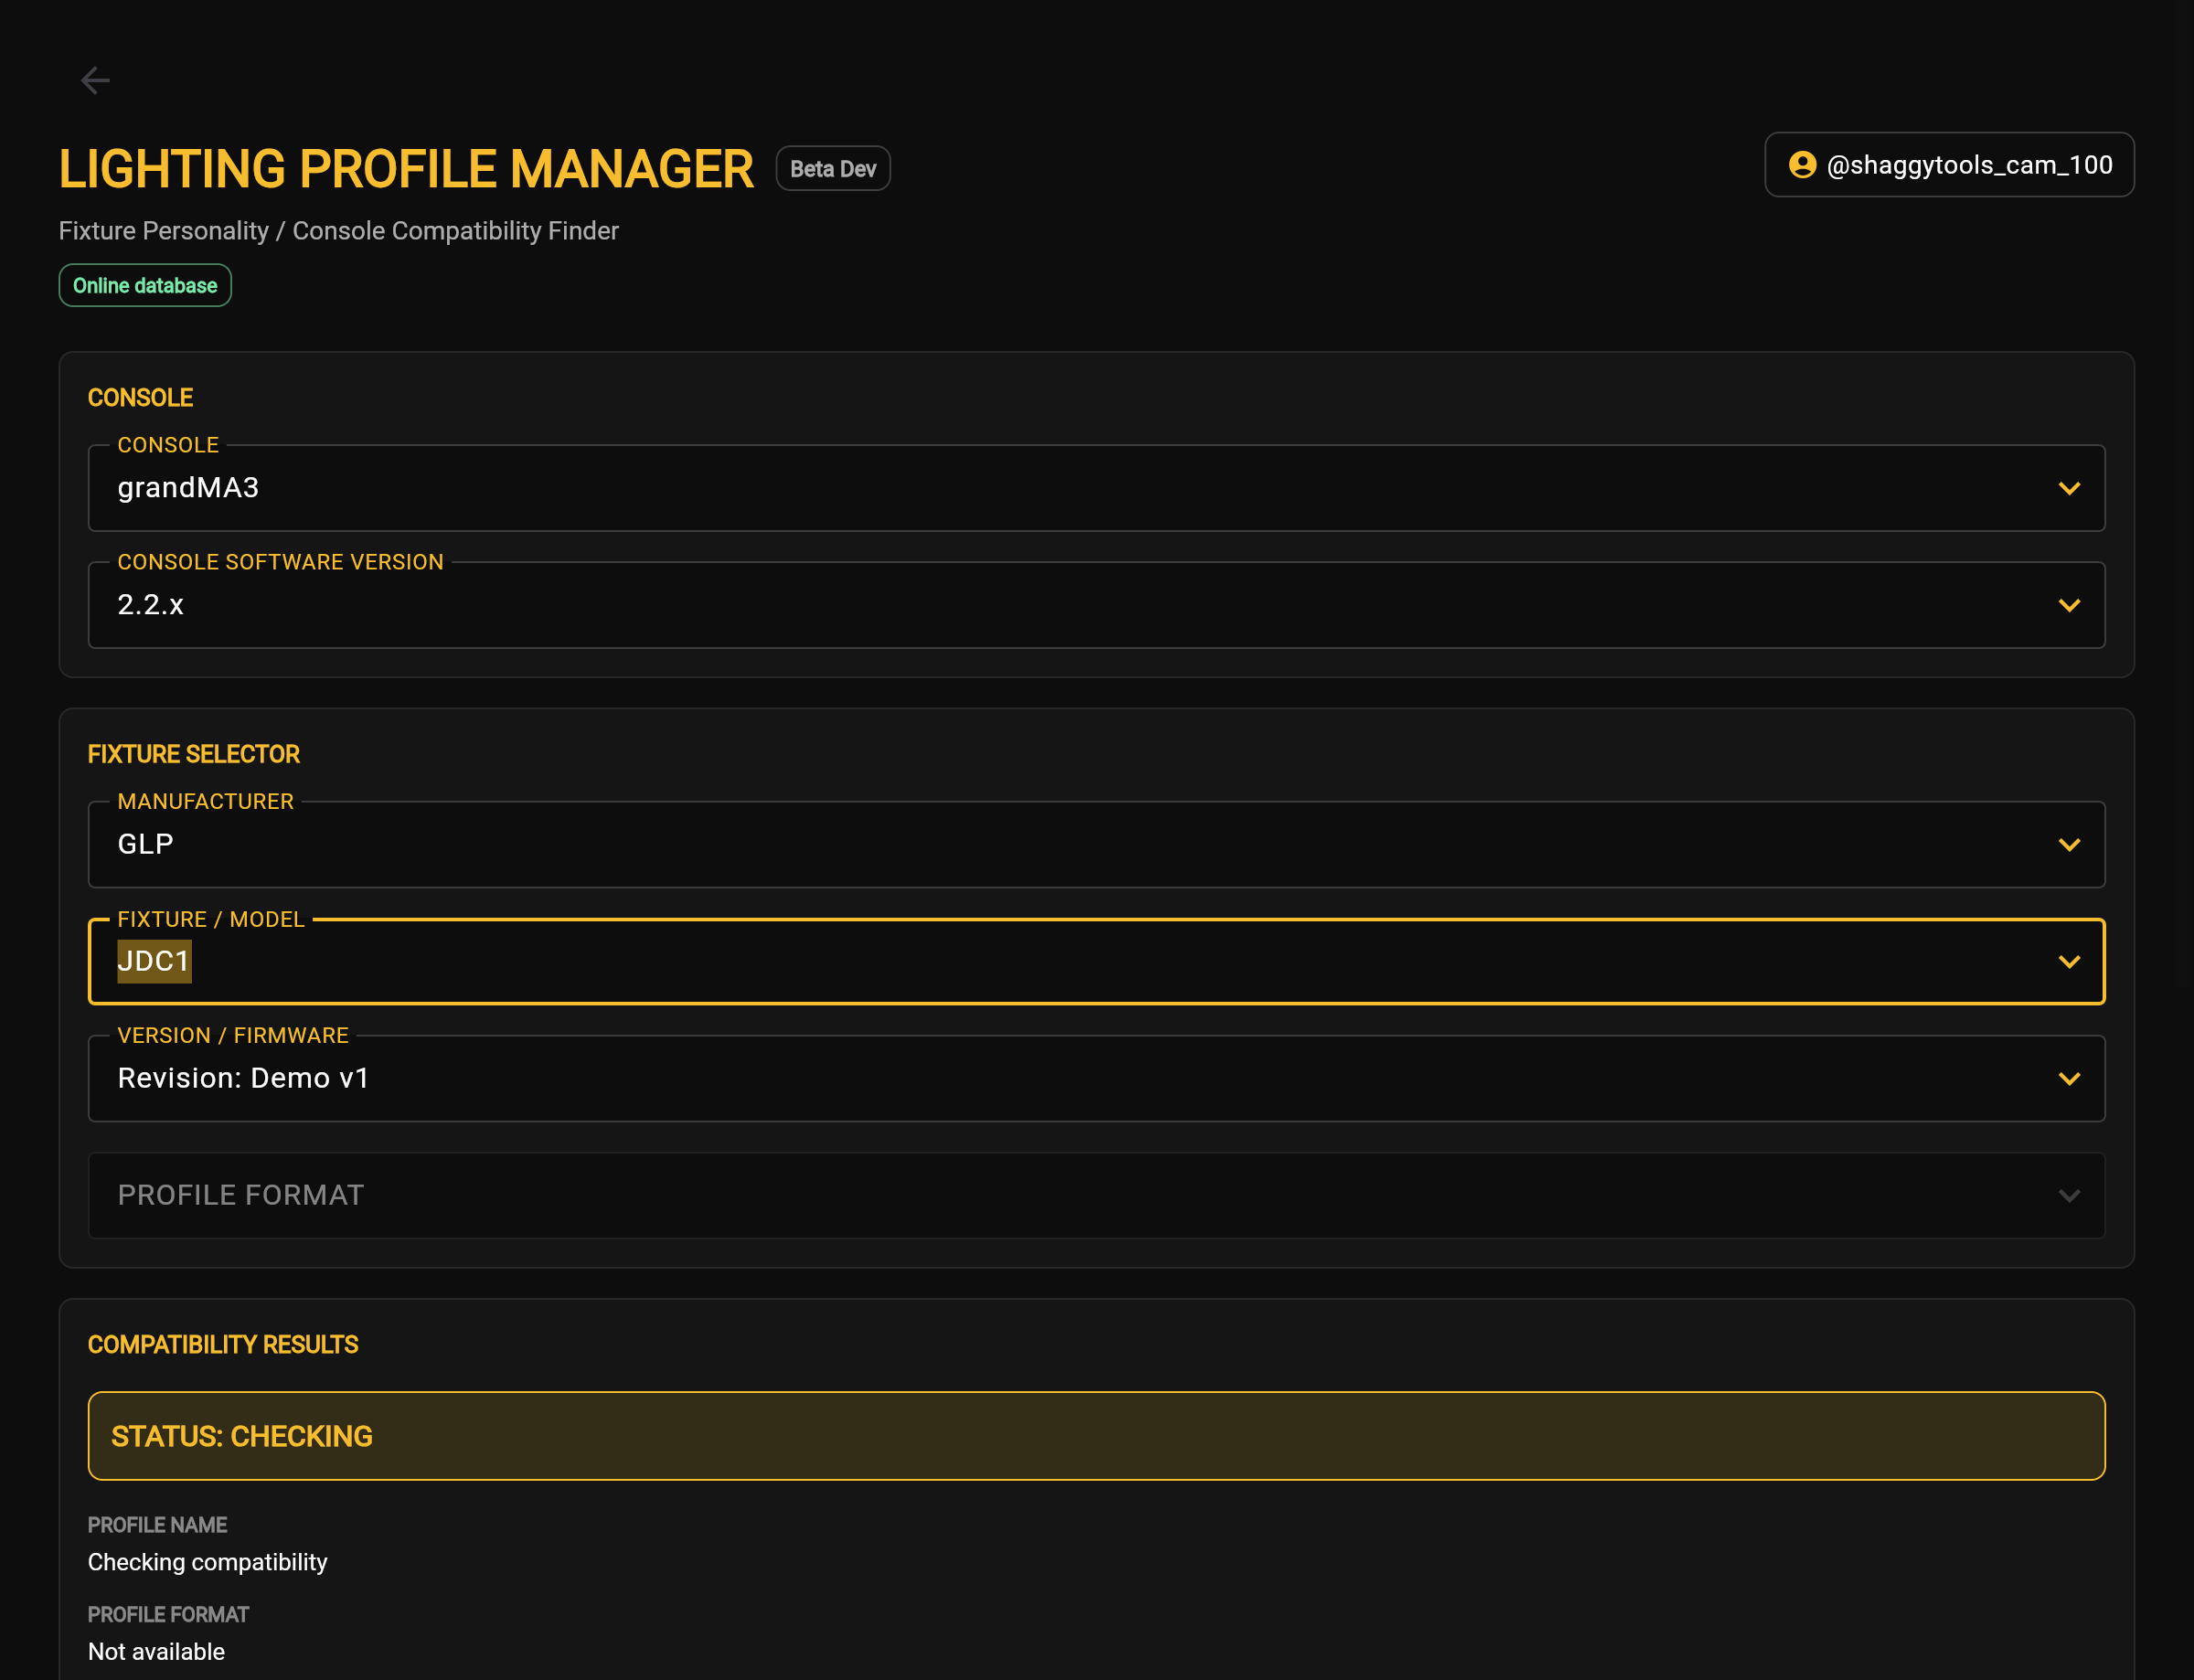This screenshot has width=2194, height=1680.
Task: Click the PROFILE NAME label in results
Action: 157,1526
